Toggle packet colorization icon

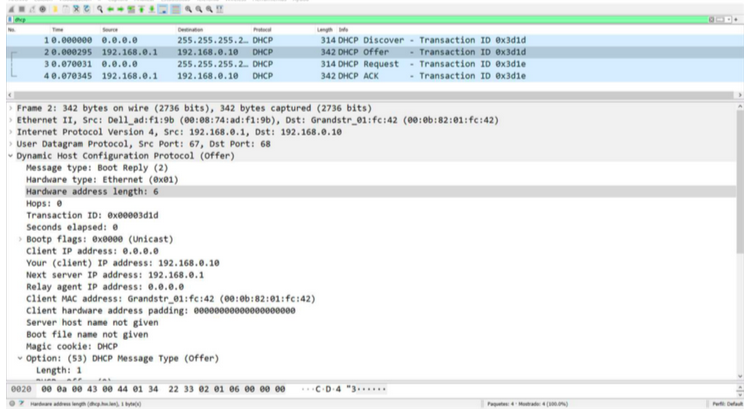176,9
